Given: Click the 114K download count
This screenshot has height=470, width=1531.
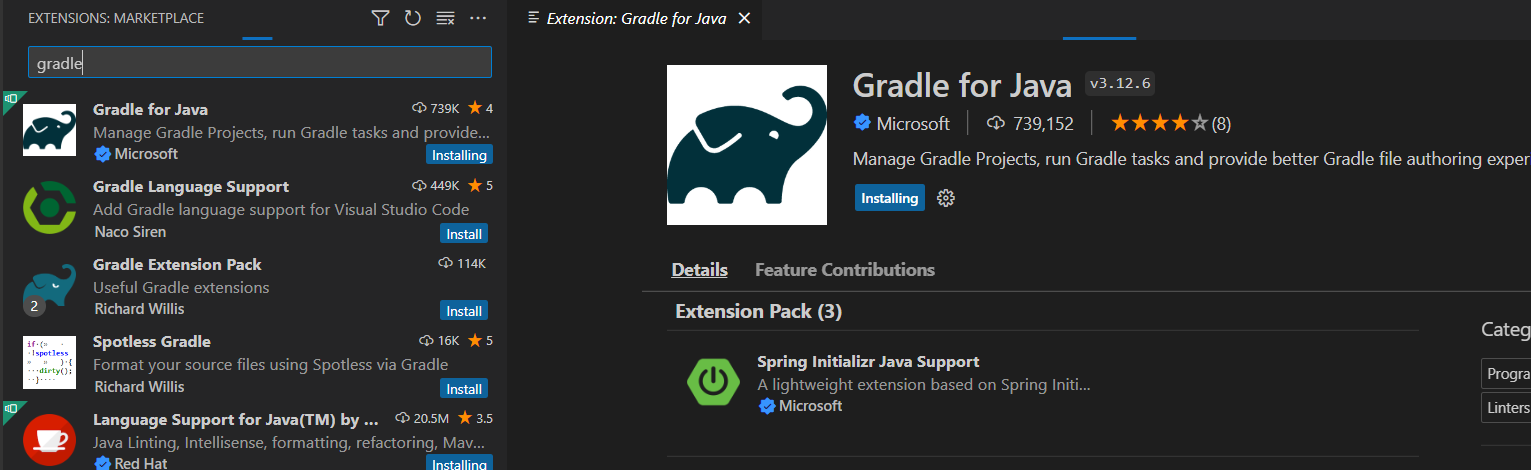Looking at the screenshot, I should (471, 264).
